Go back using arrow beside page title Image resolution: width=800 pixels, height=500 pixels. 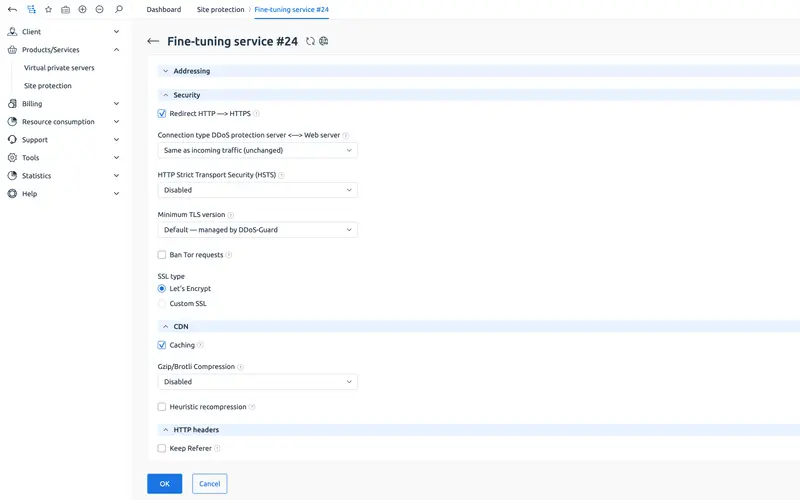(153, 41)
